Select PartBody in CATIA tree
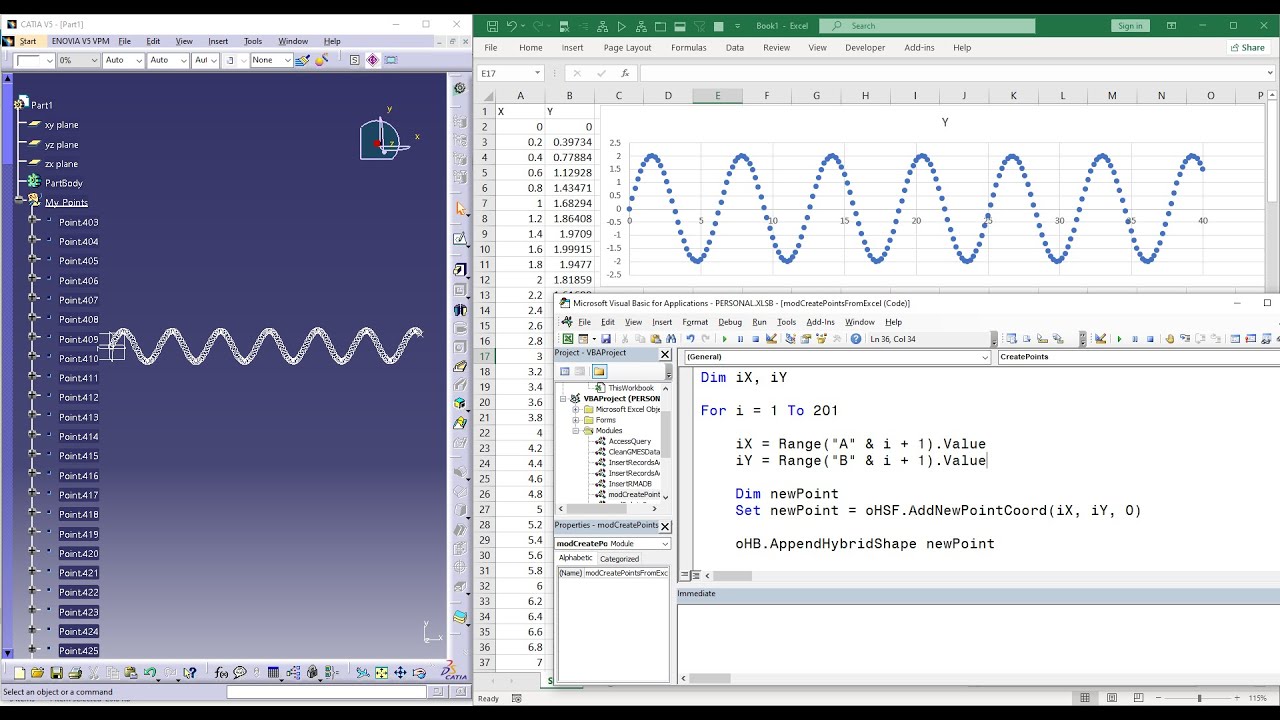This screenshot has width=1280, height=720. 63,183
